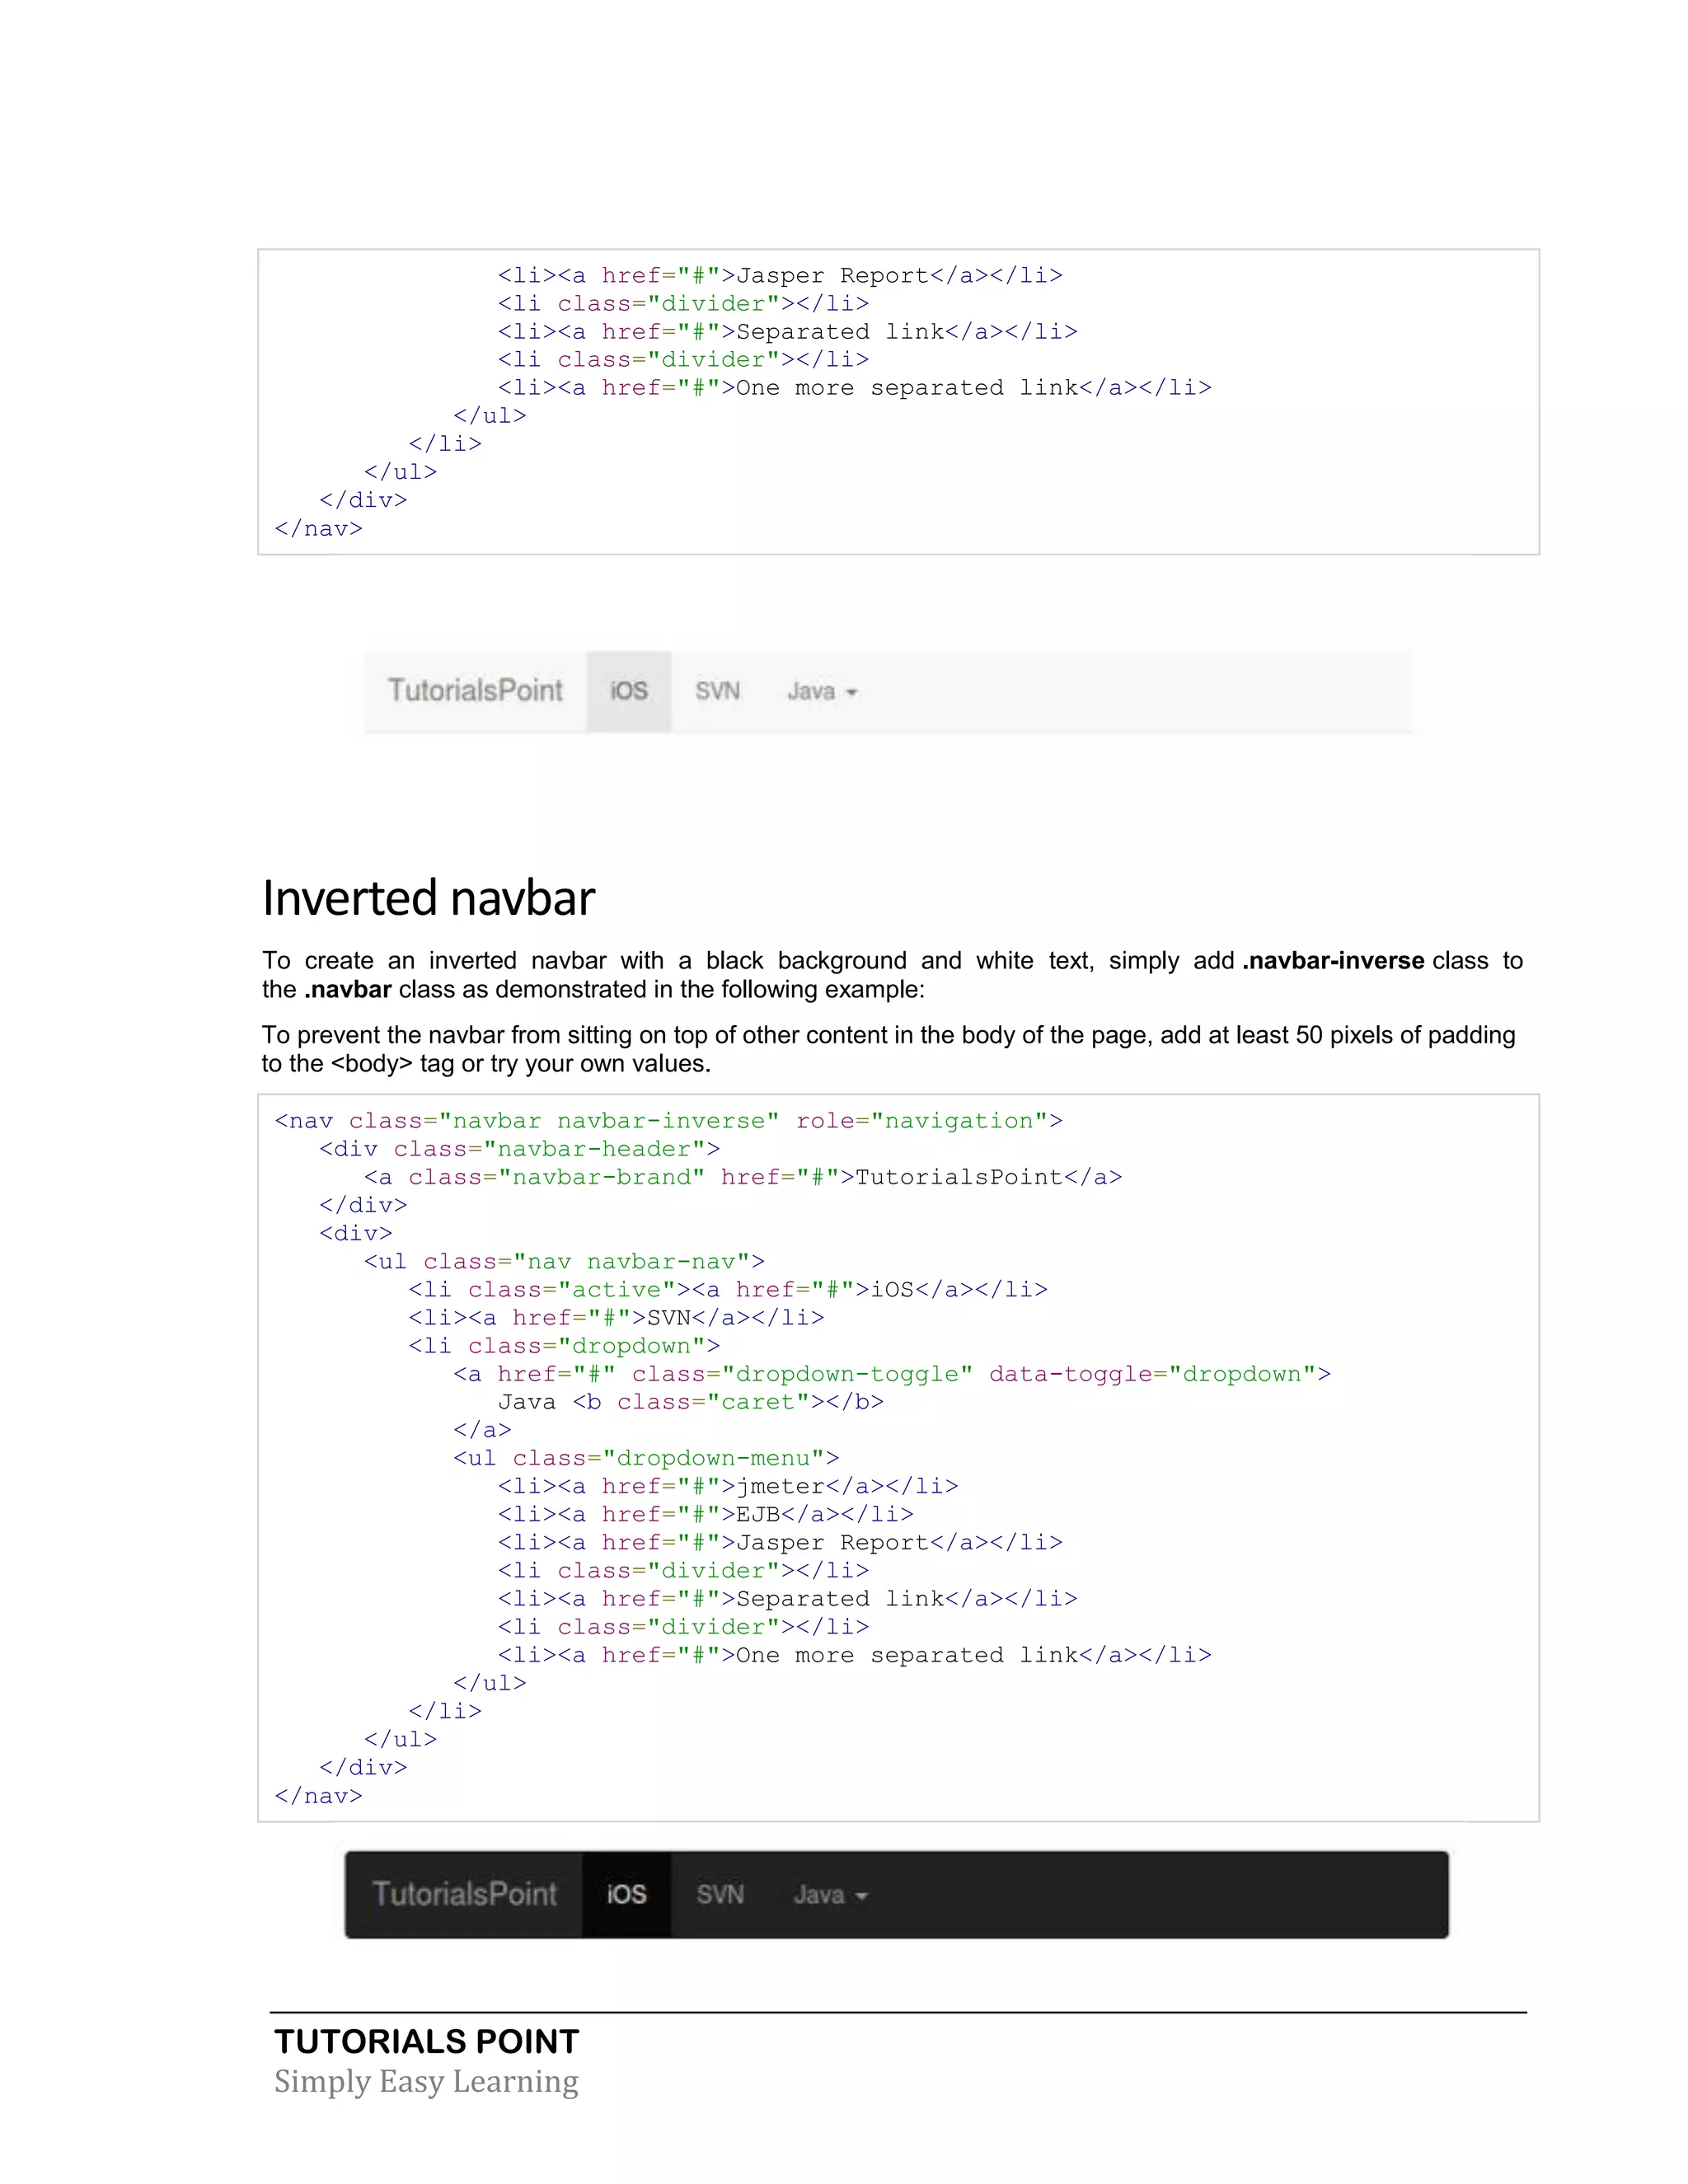The width and height of the screenshot is (1688, 2184).
Task: Click the bold '.navbar' word in the second paragraph line
Action: tap(348, 989)
